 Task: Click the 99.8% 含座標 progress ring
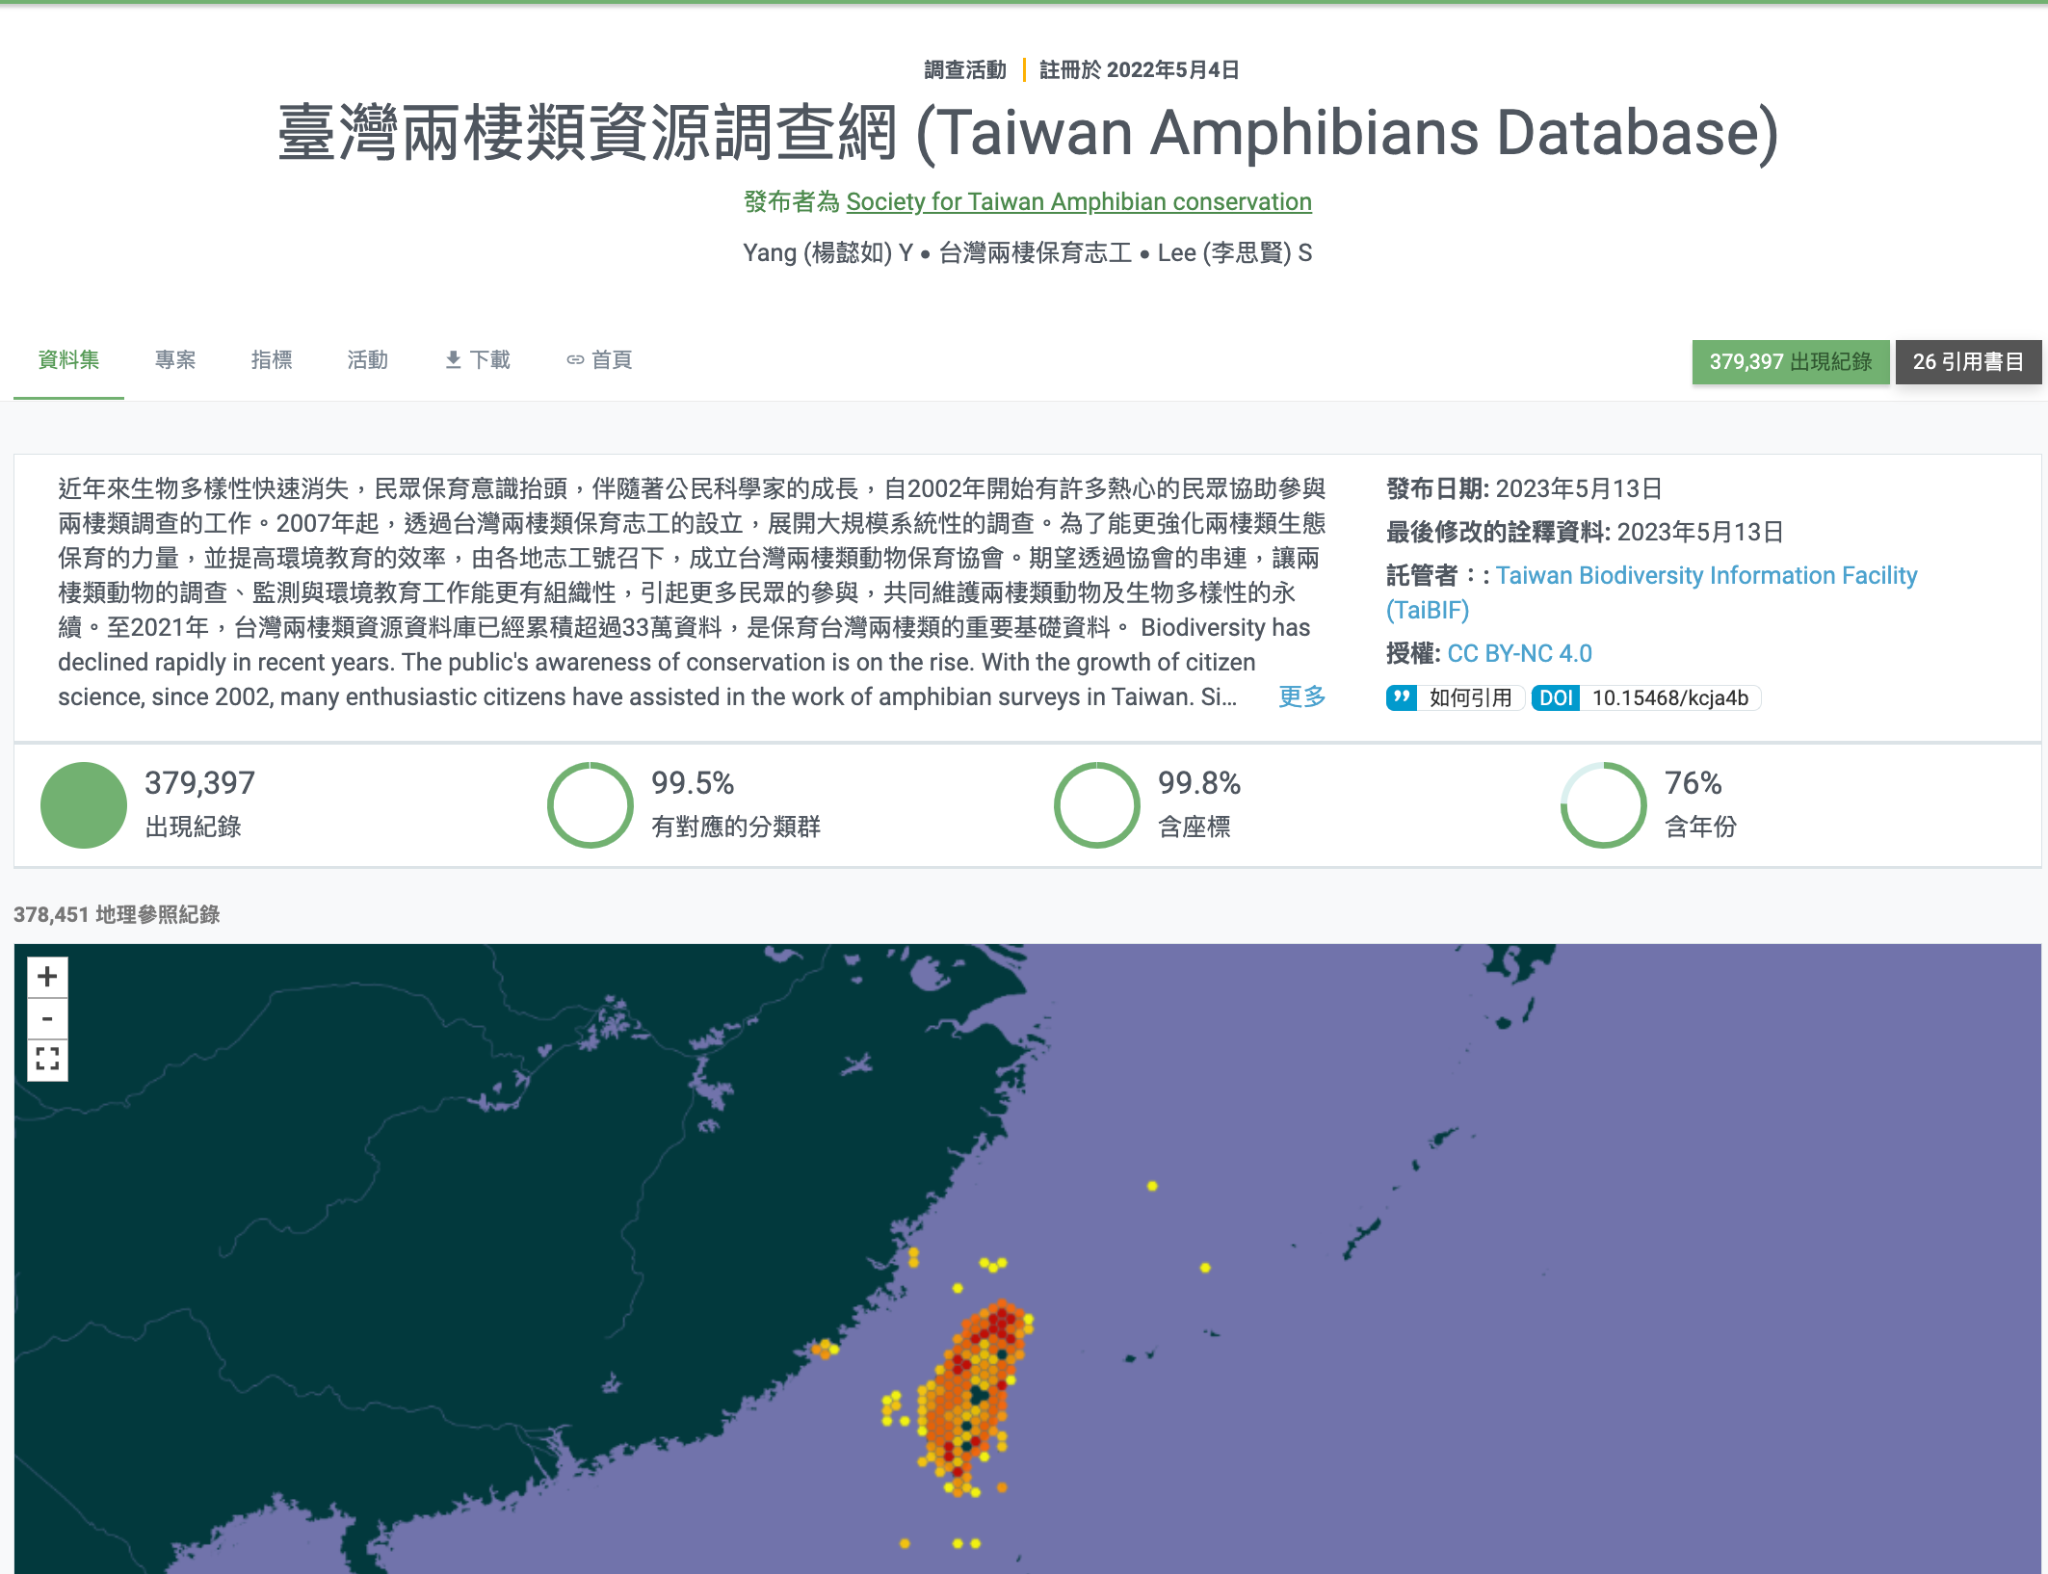(x=1096, y=805)
